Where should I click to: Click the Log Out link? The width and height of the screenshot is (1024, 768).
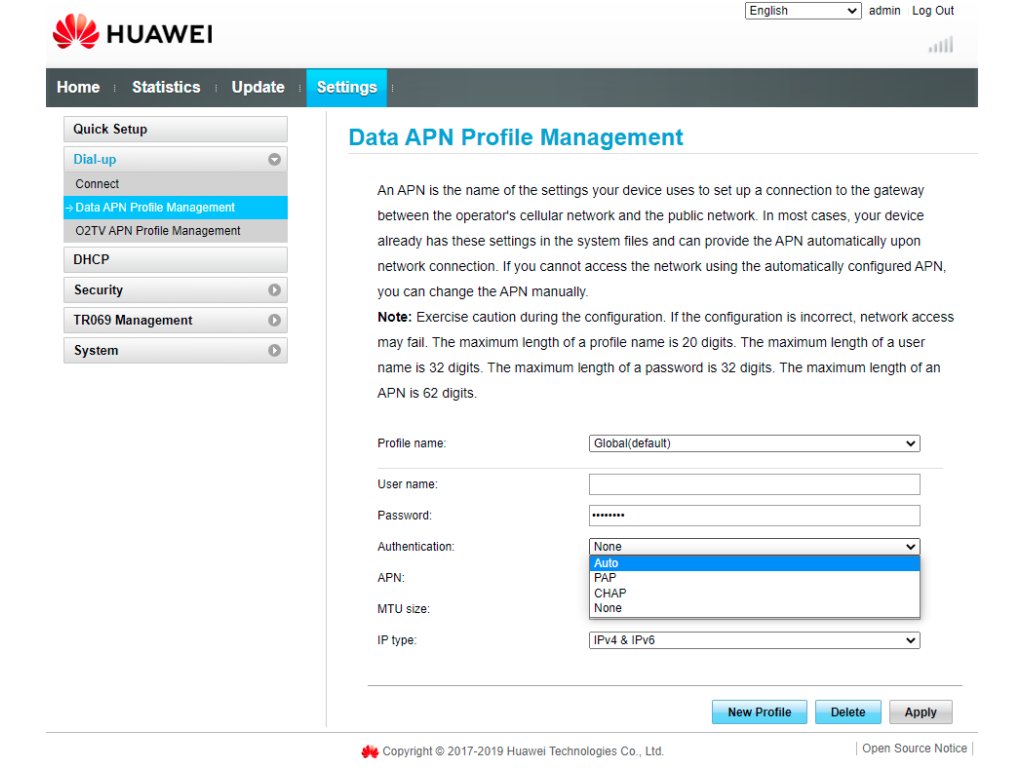tap(932, 11)
